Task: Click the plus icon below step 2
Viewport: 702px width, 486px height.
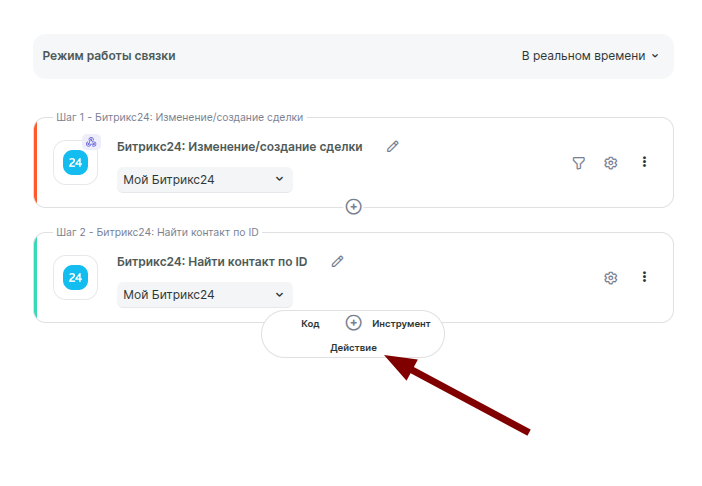Action: point(354,323)
